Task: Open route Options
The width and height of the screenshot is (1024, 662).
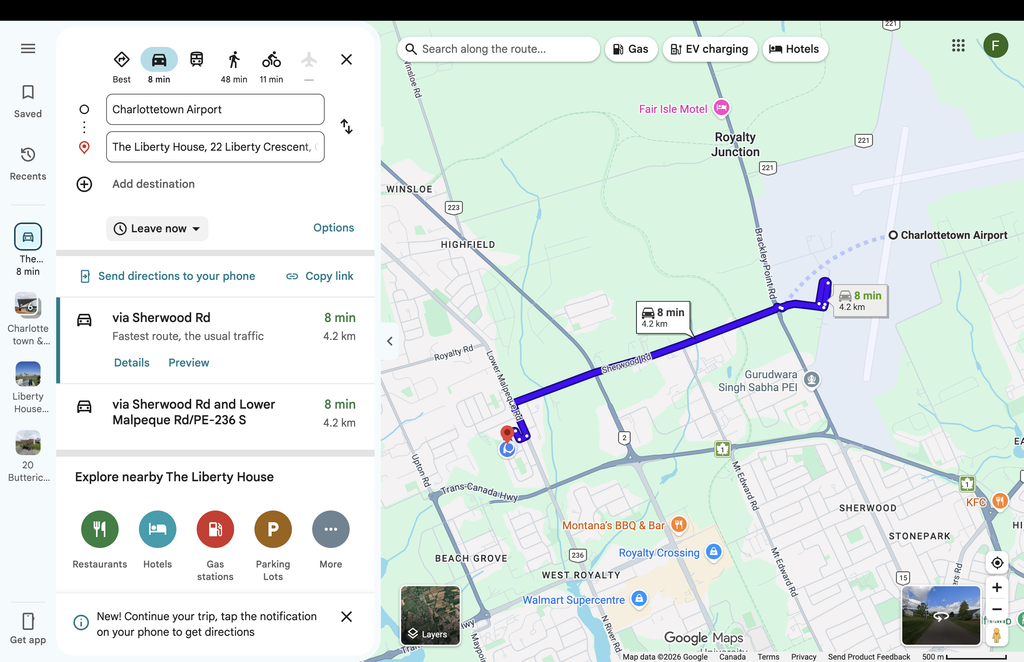Action: tap(333, 228)
